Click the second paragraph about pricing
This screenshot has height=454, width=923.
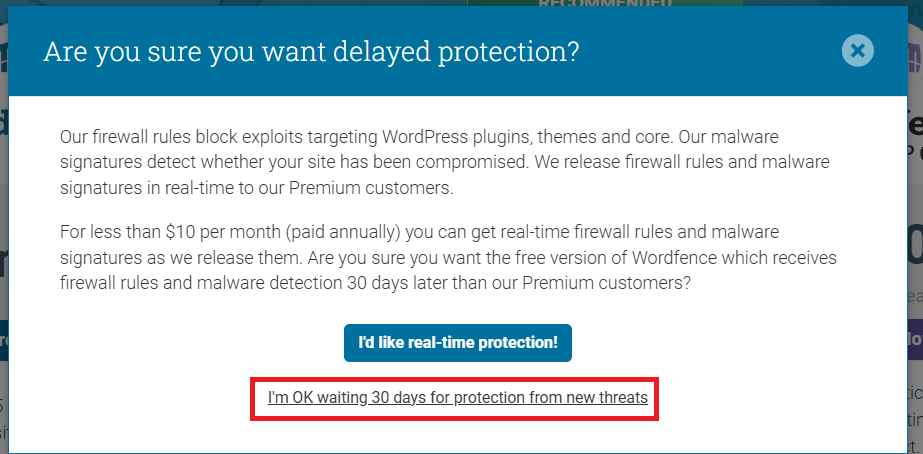[448, 257]
